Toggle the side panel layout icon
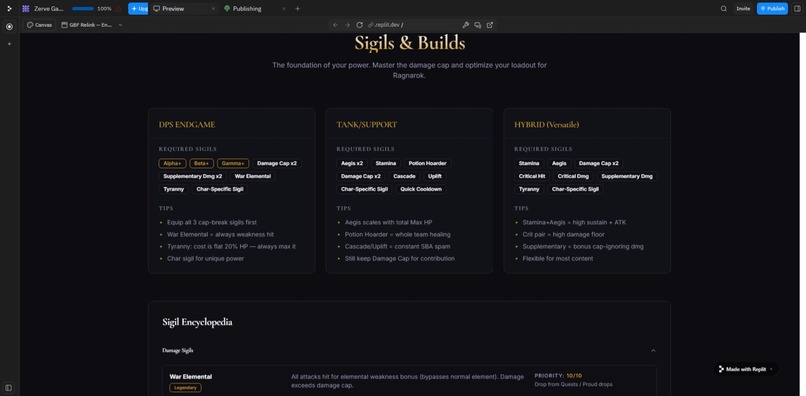 point(797,9)
